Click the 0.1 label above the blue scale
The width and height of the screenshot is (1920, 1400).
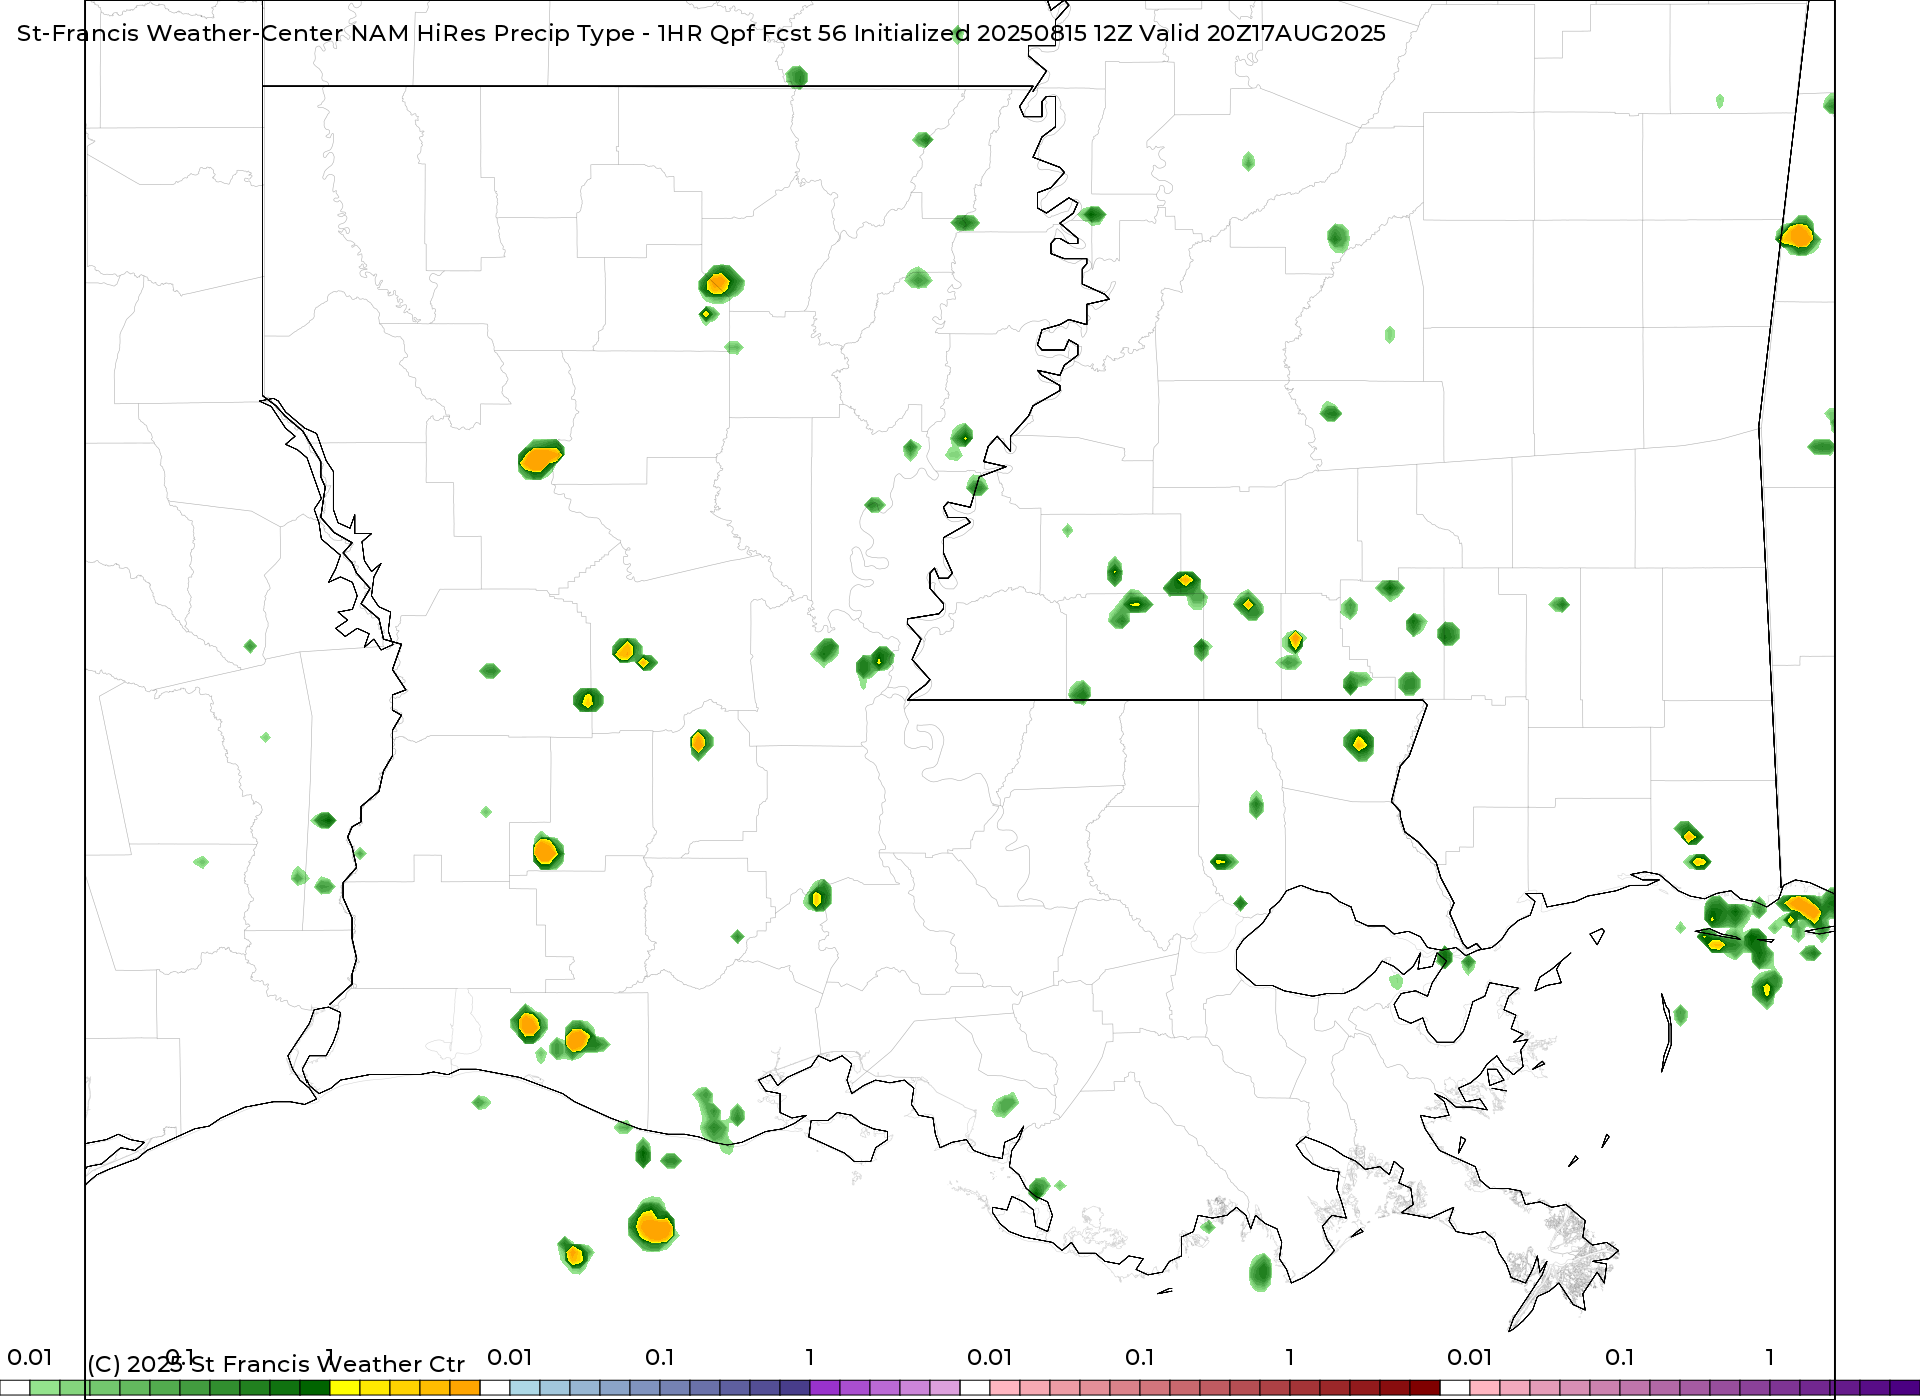(660, 1357)
